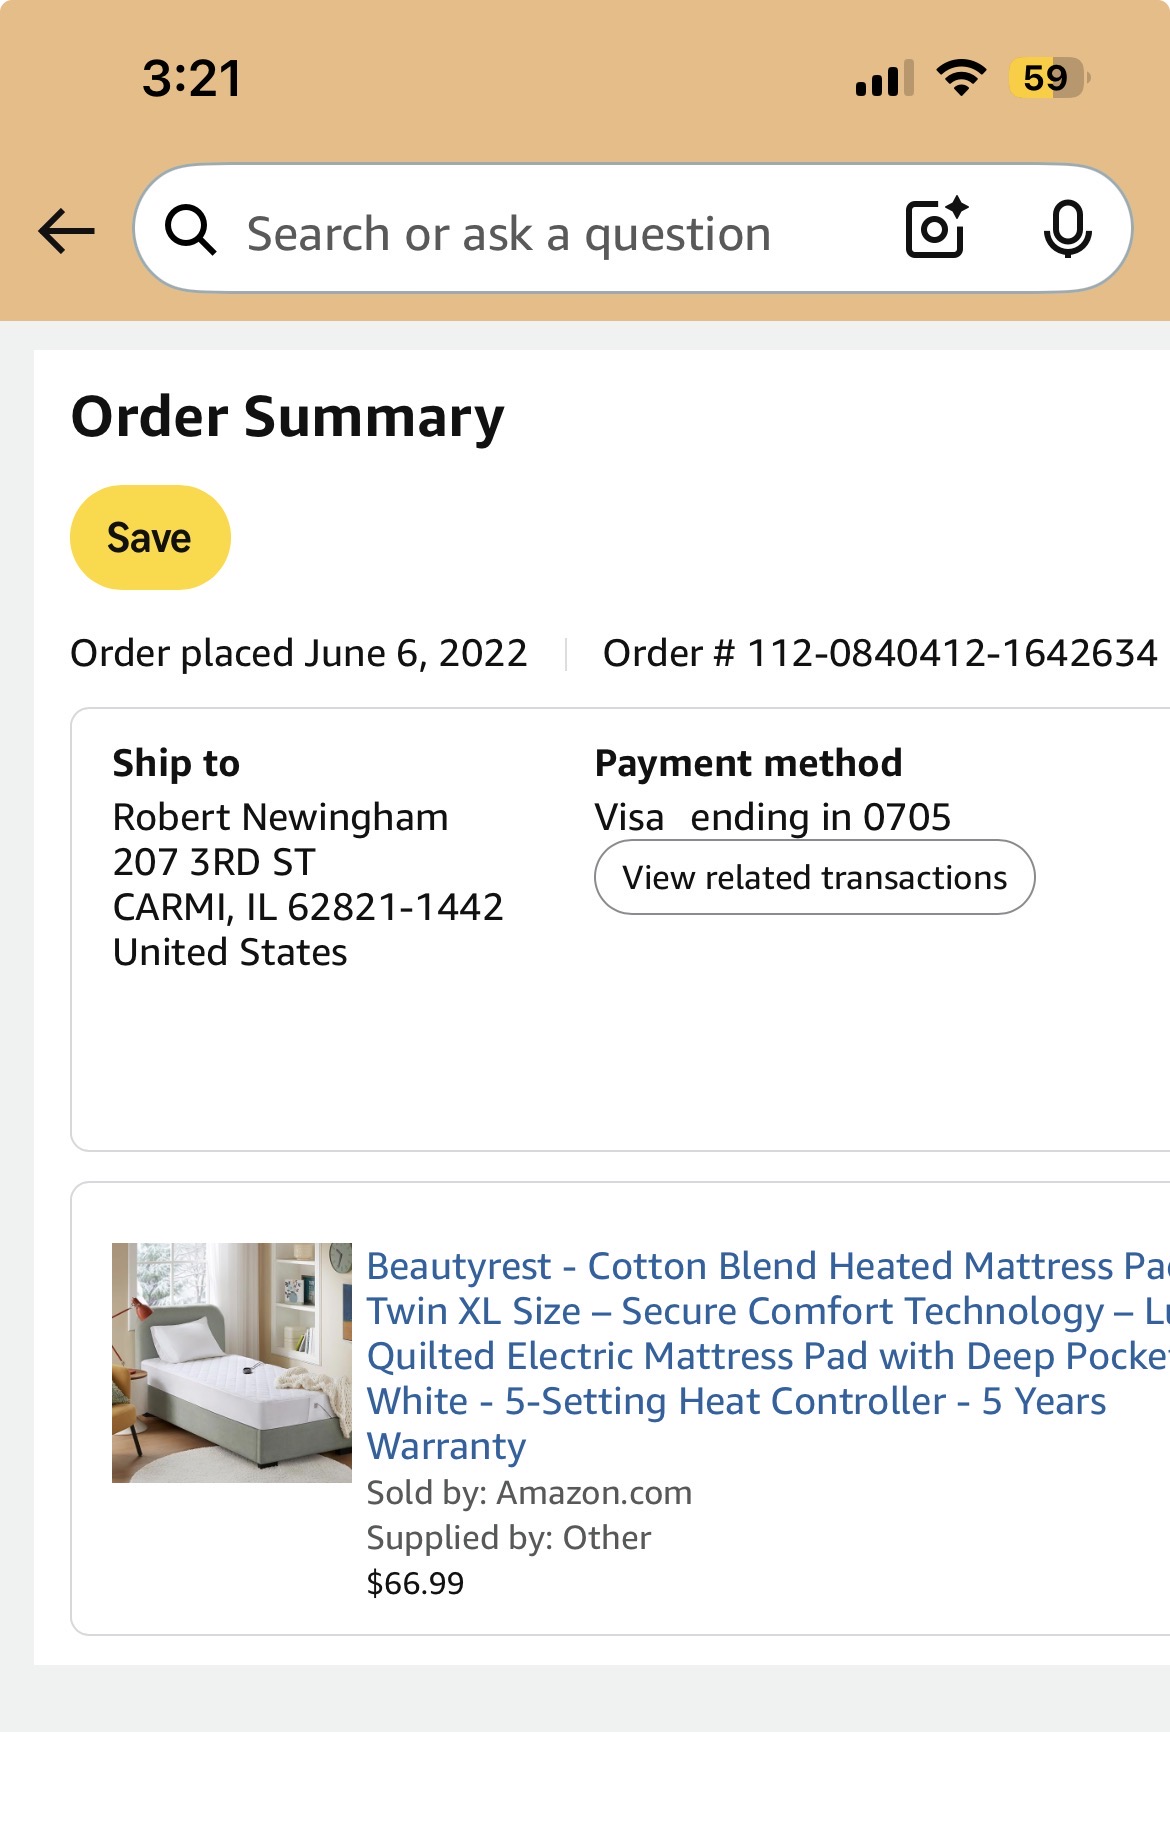The width and height of the screenshot is (1170, 1821).
Task: Tap the Ship to address block
Action: point(307,856)
